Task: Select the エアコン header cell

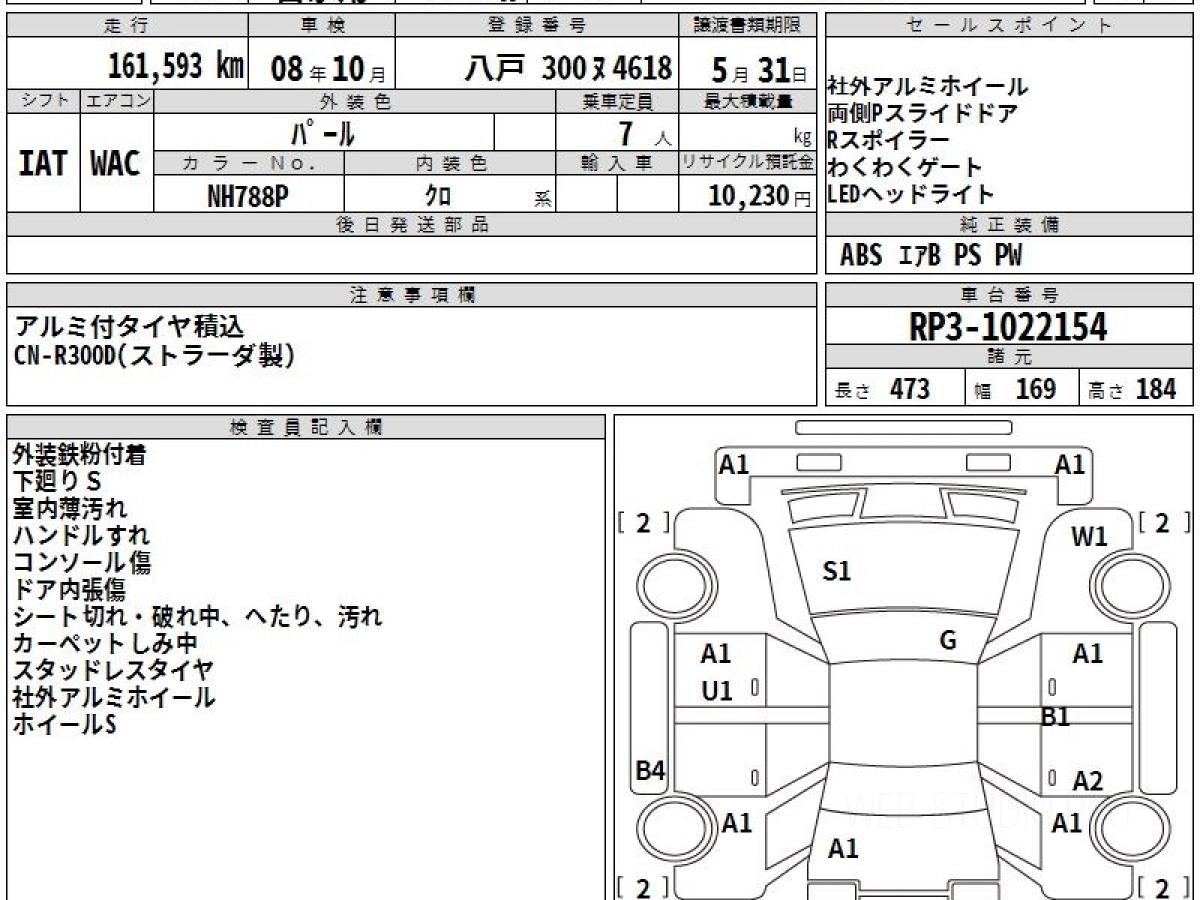Action: pos(117,101)
